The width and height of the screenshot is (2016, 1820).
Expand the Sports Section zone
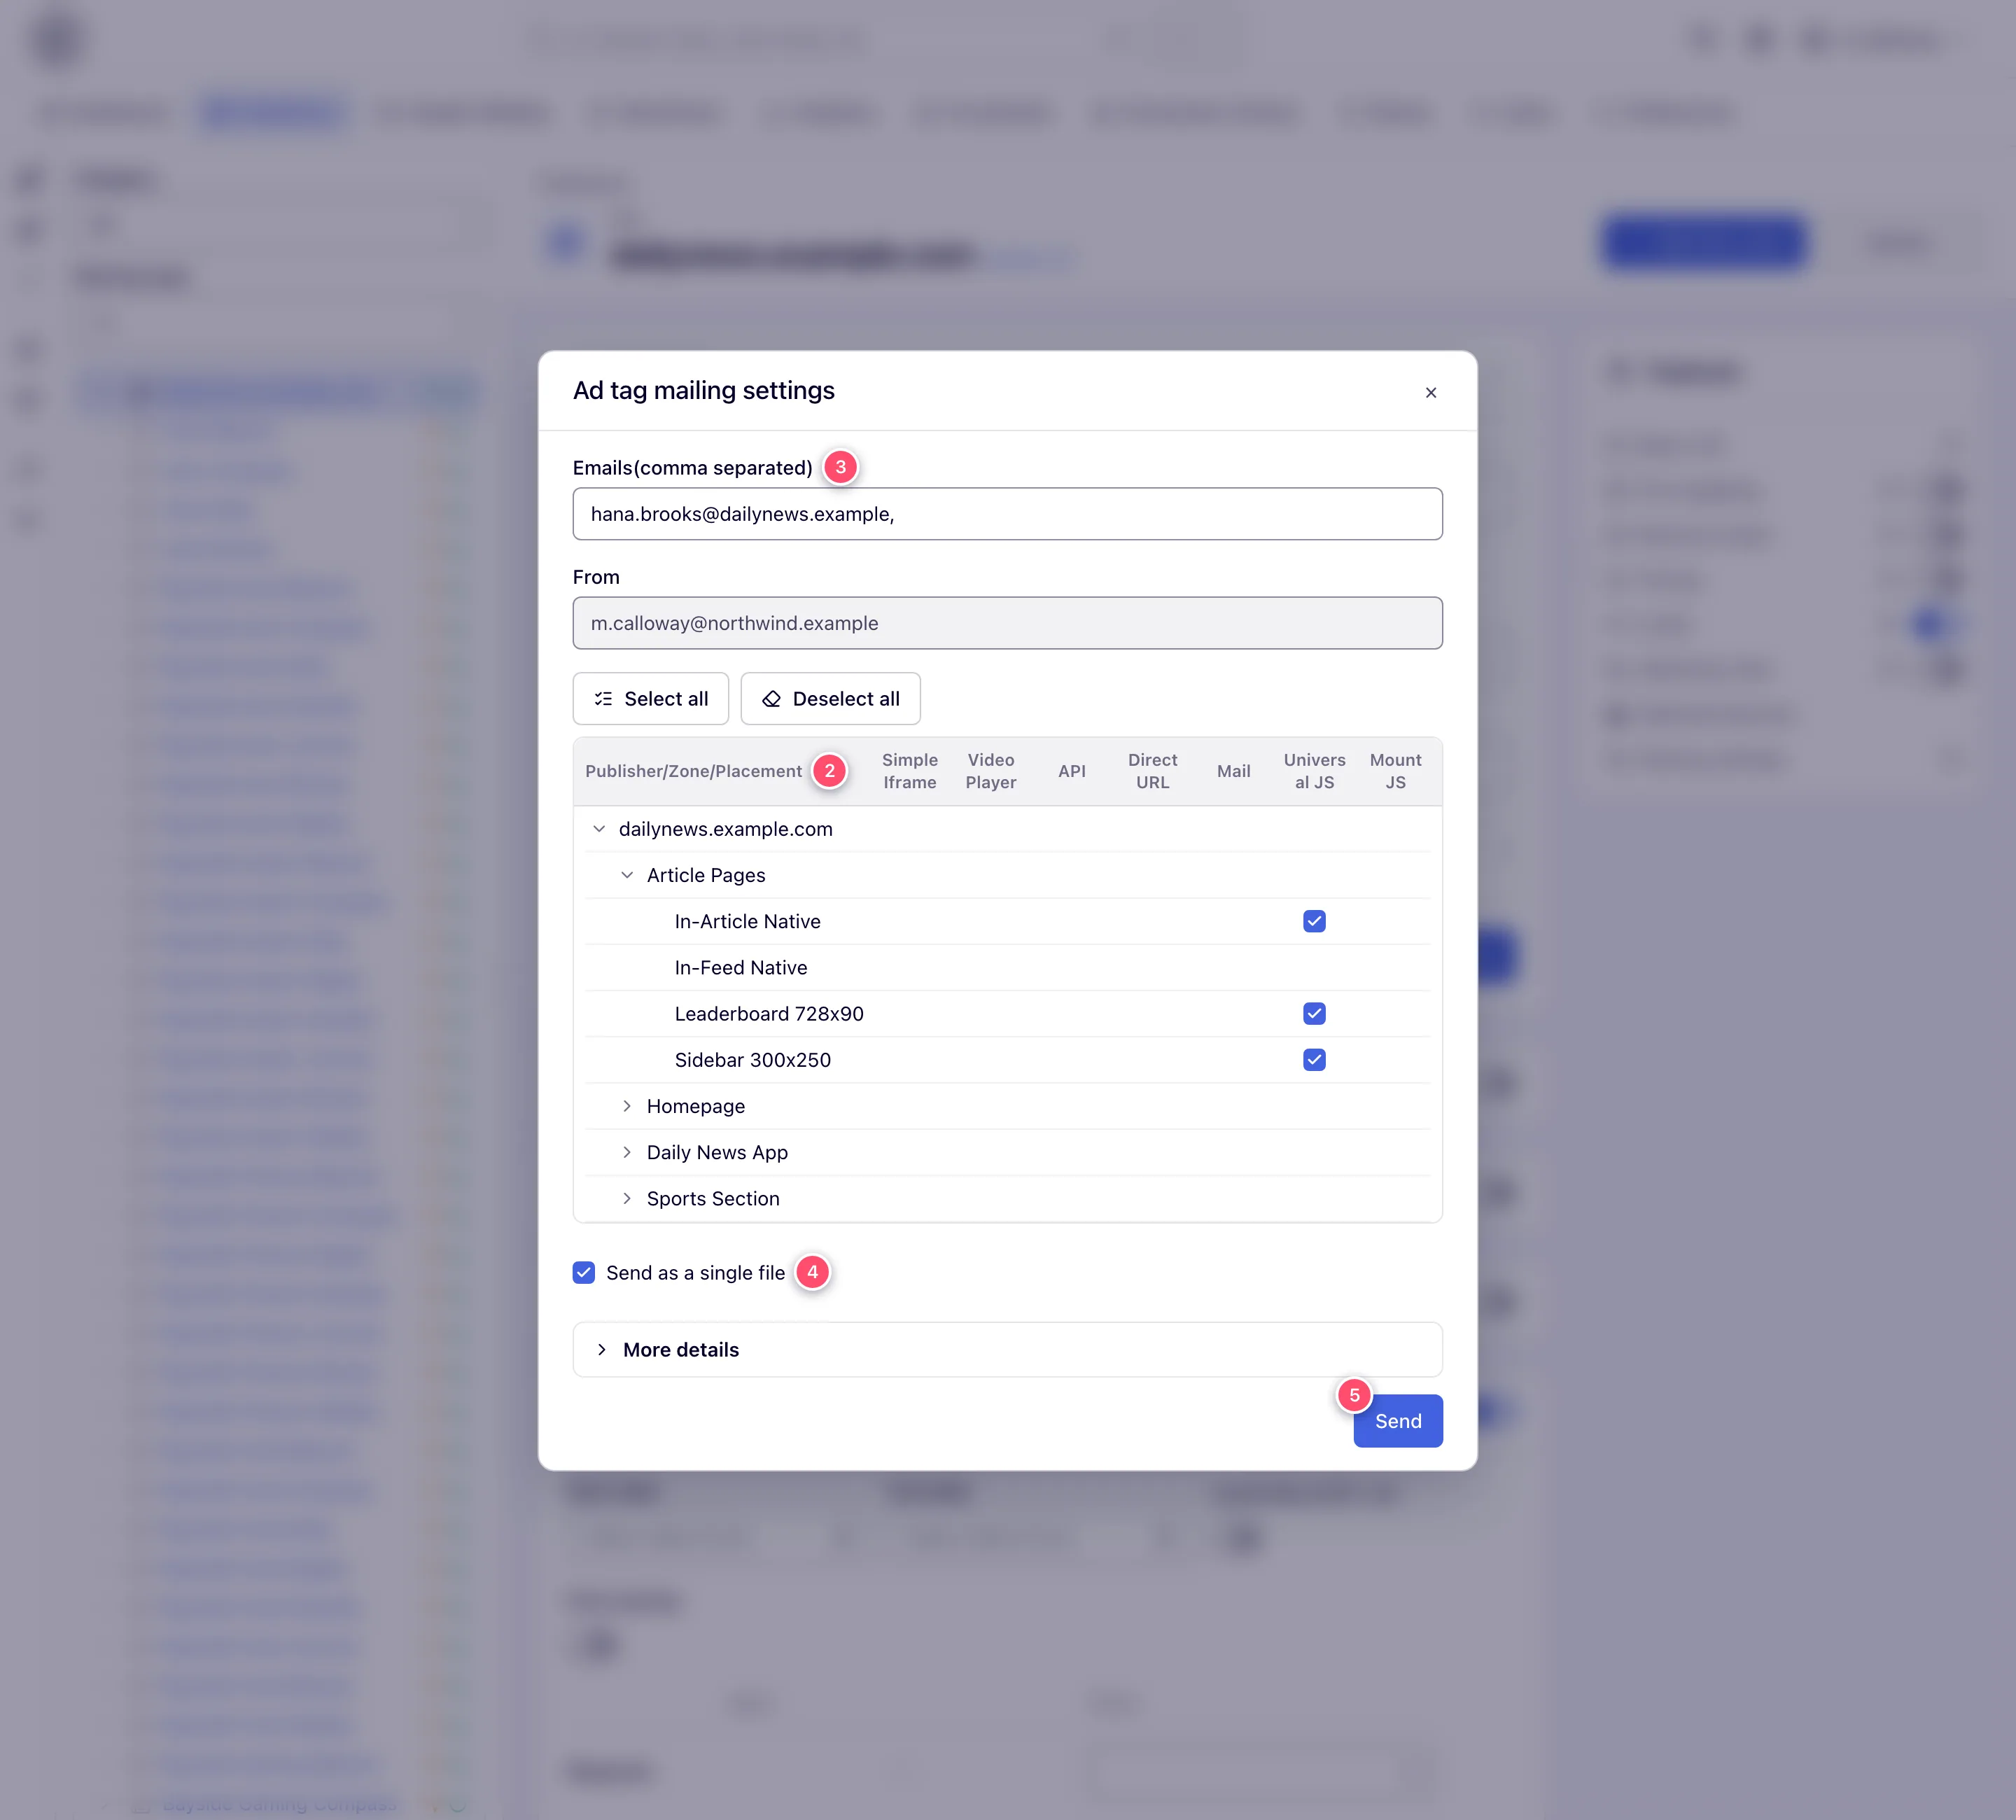[x=627, y=1198]
